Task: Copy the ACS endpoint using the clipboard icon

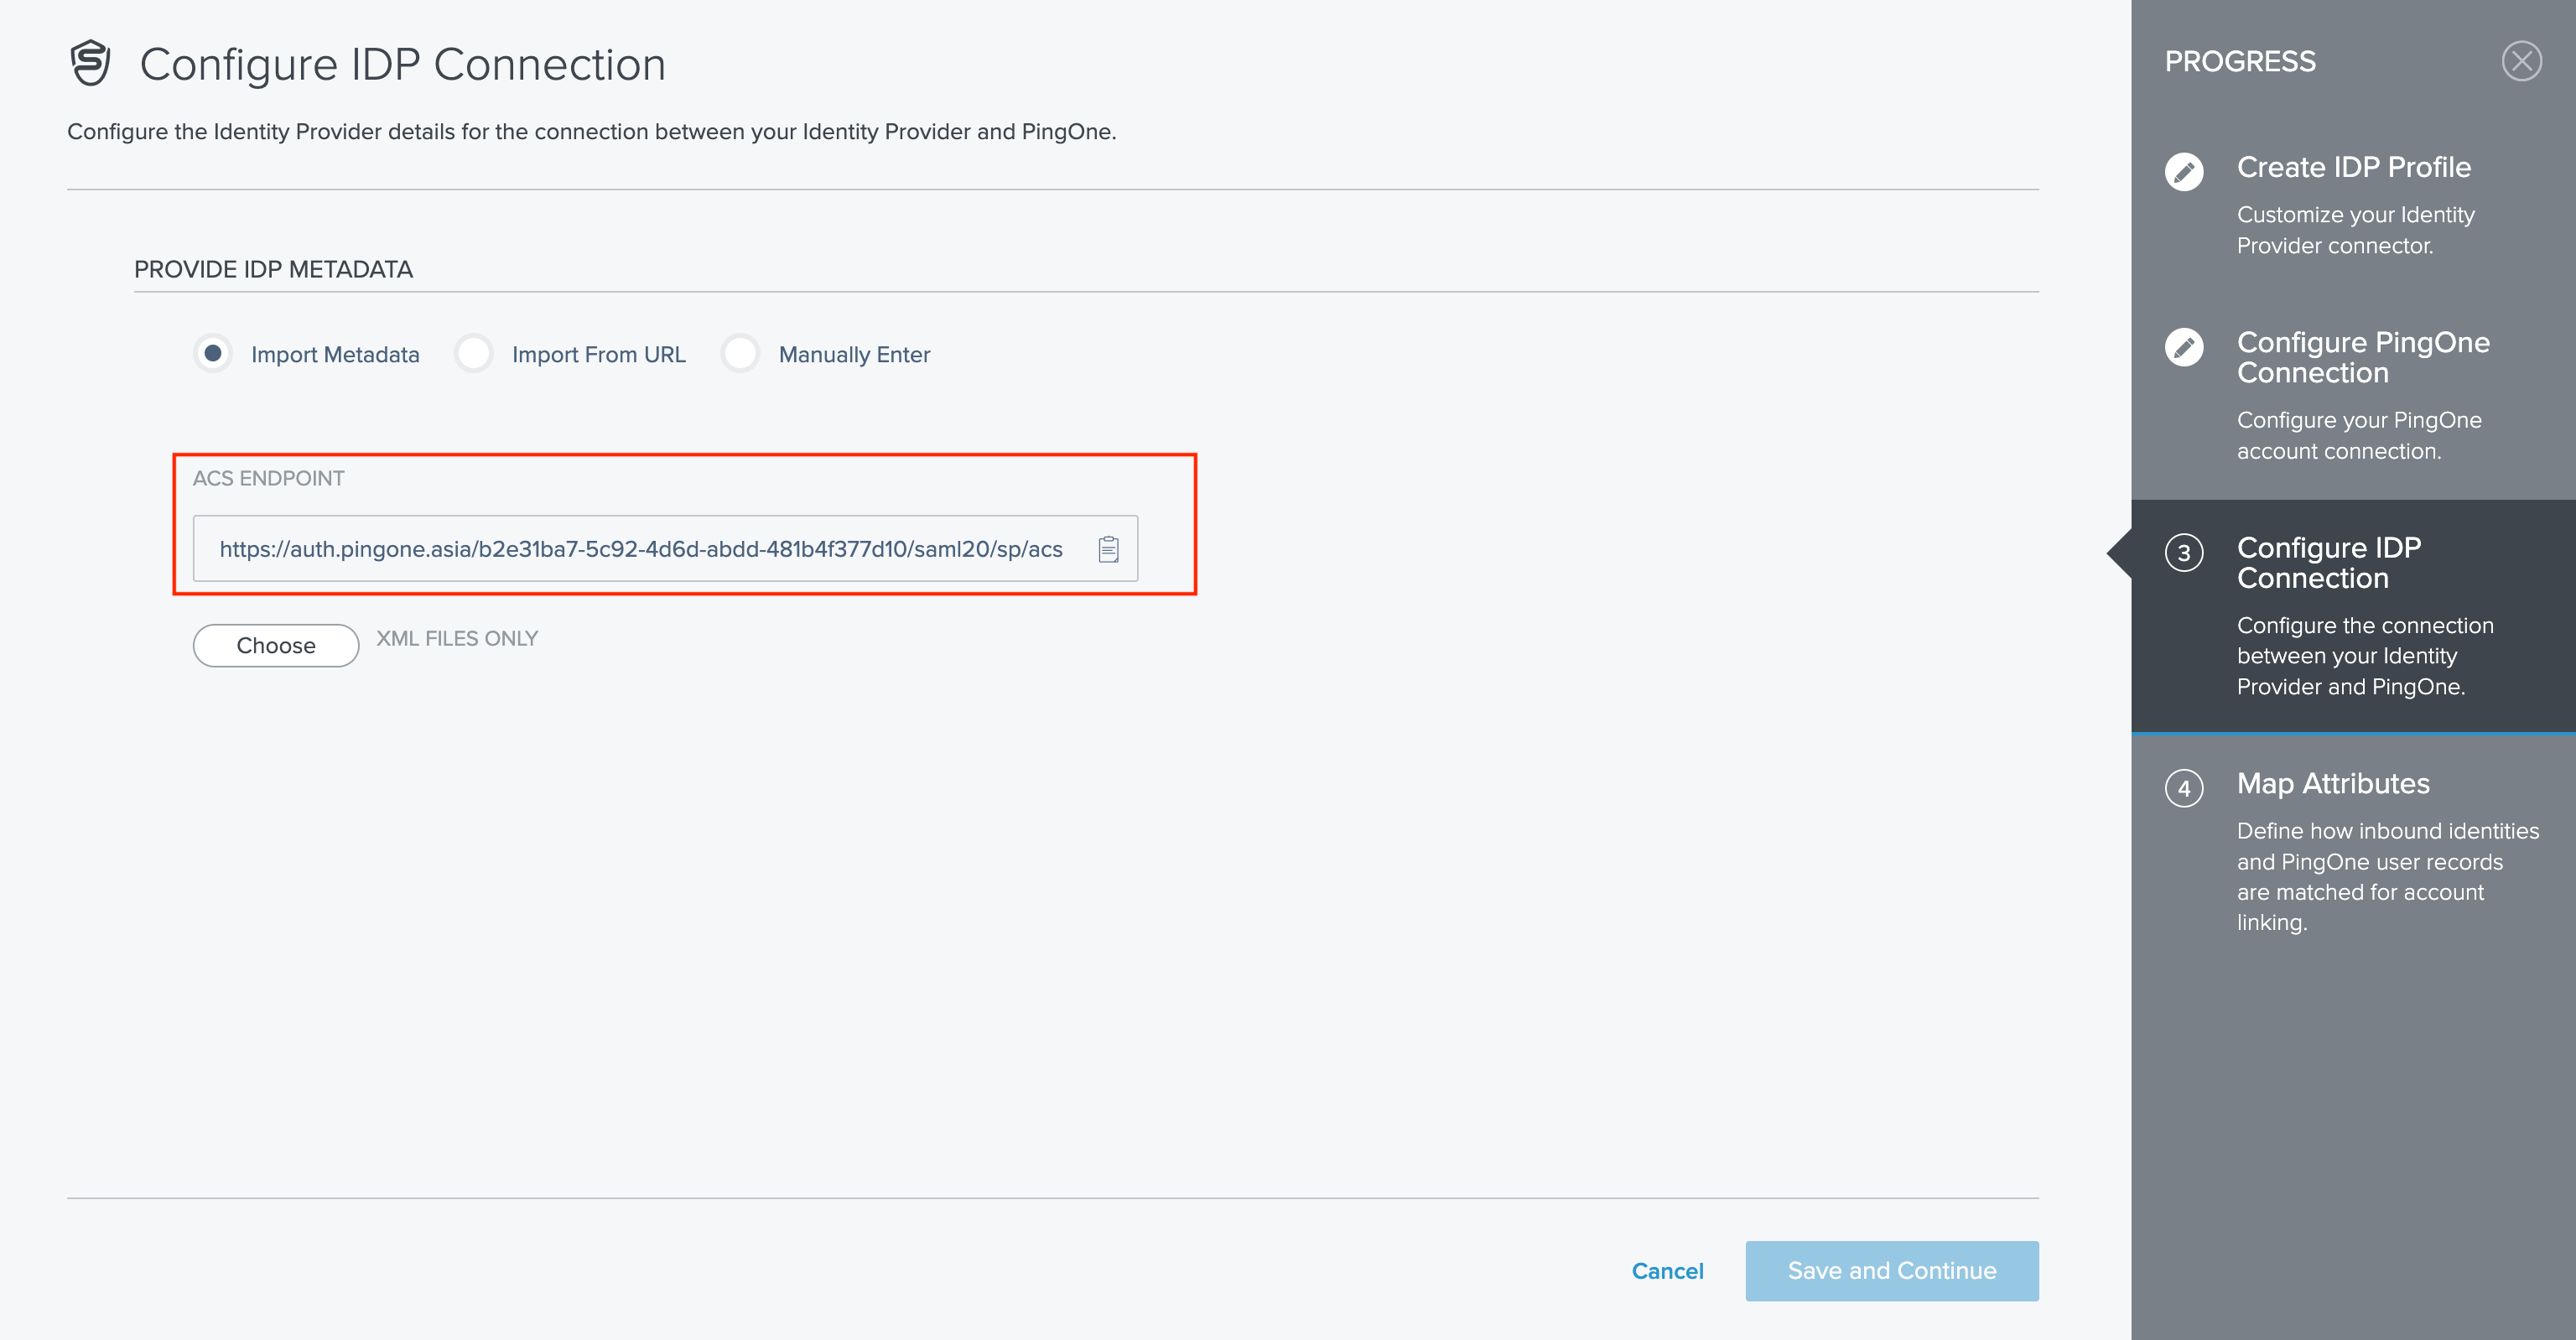Action: pyautogui.click(x=1109, y=548)
